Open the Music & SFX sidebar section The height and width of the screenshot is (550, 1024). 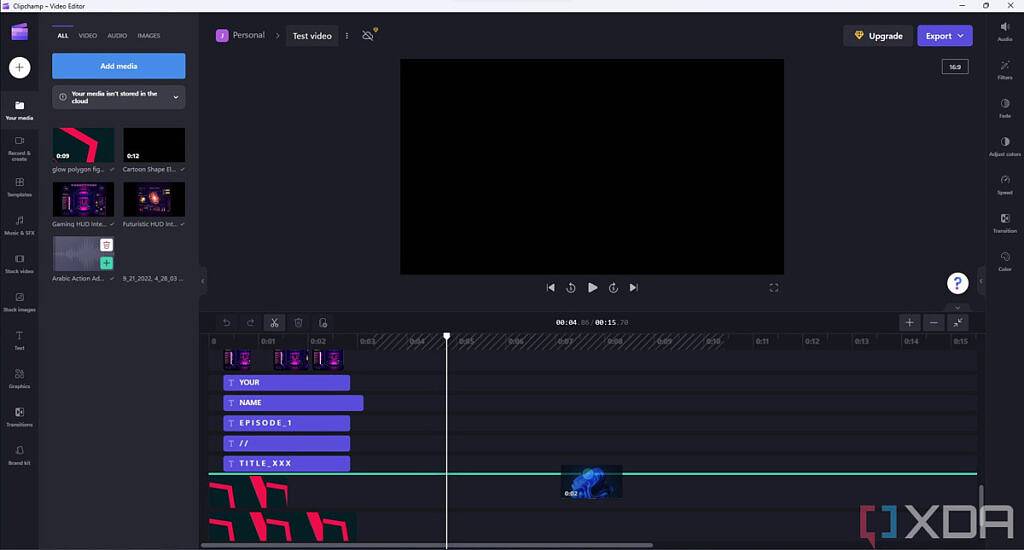[19, 225]
